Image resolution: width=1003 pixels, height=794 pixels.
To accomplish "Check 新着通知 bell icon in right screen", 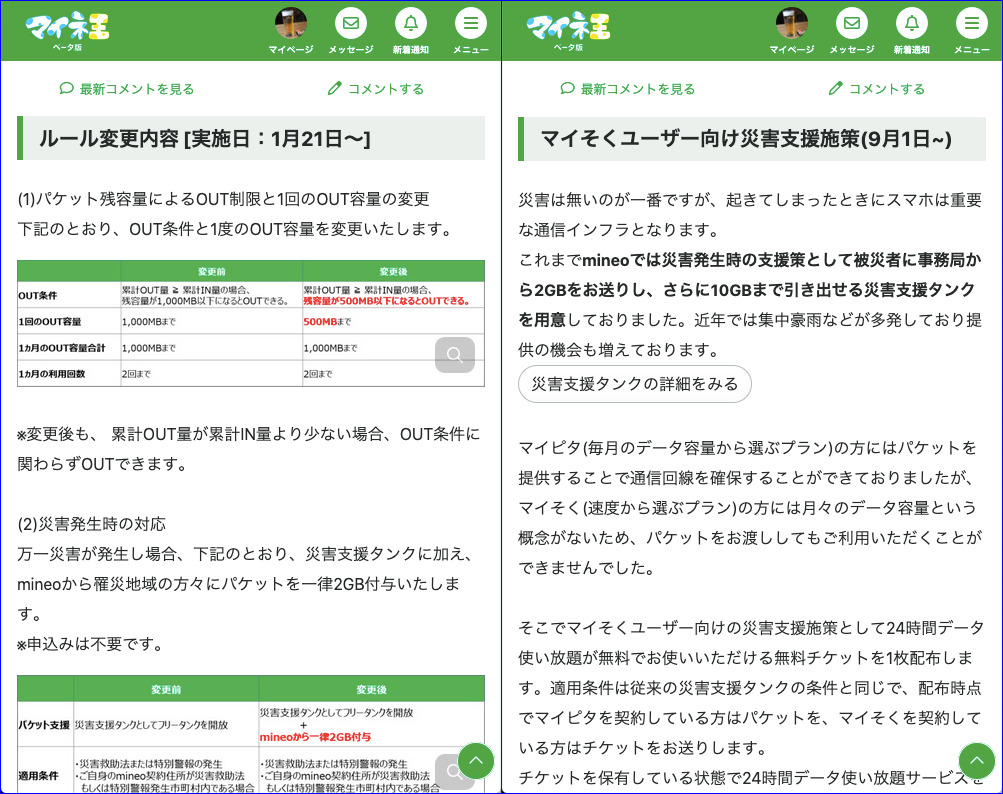I will click(912, 23).
